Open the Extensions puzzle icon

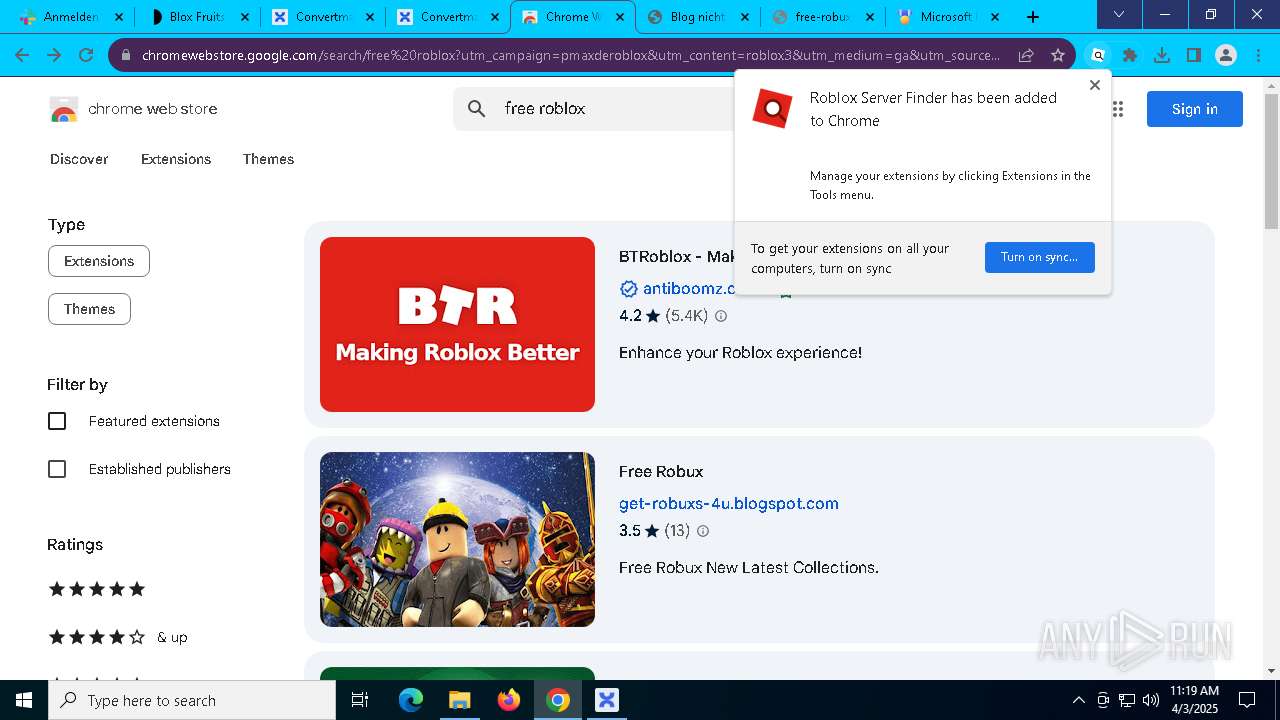click(1130, 55)
